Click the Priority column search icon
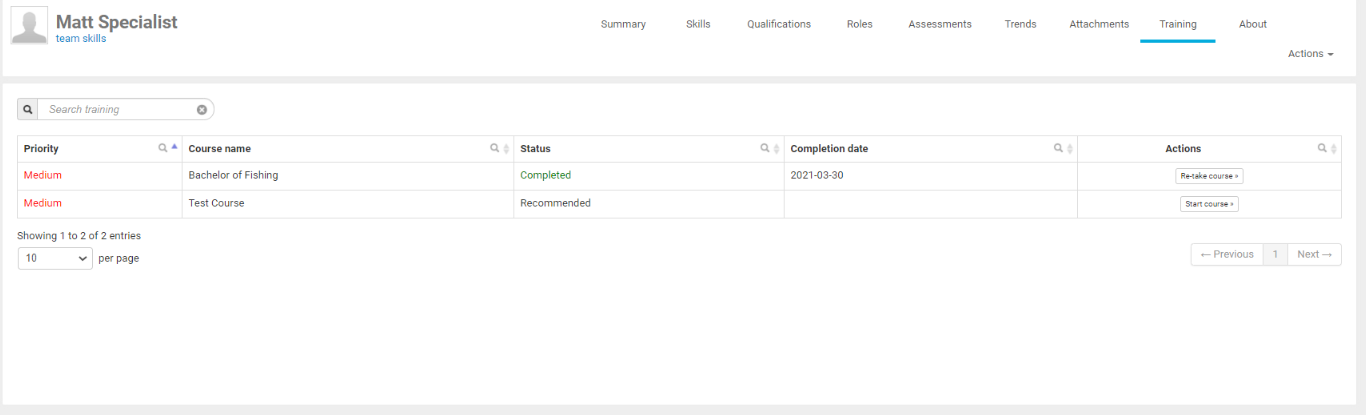The width and height of the screenshot is (1366, 415). pyautogui.click(x=163, y=148)
